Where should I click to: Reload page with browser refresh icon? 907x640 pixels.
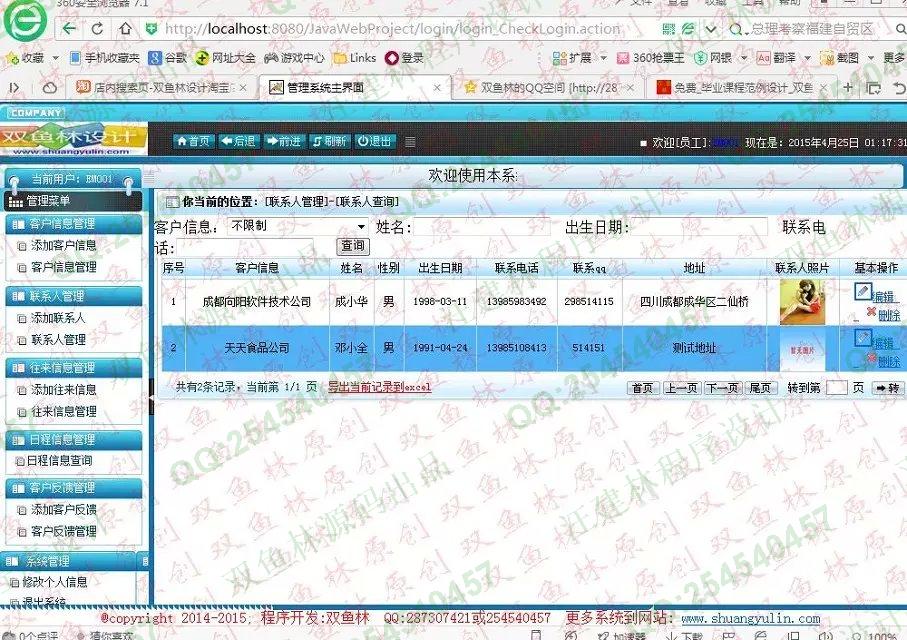pyautogui.click(x=97, y=28)
